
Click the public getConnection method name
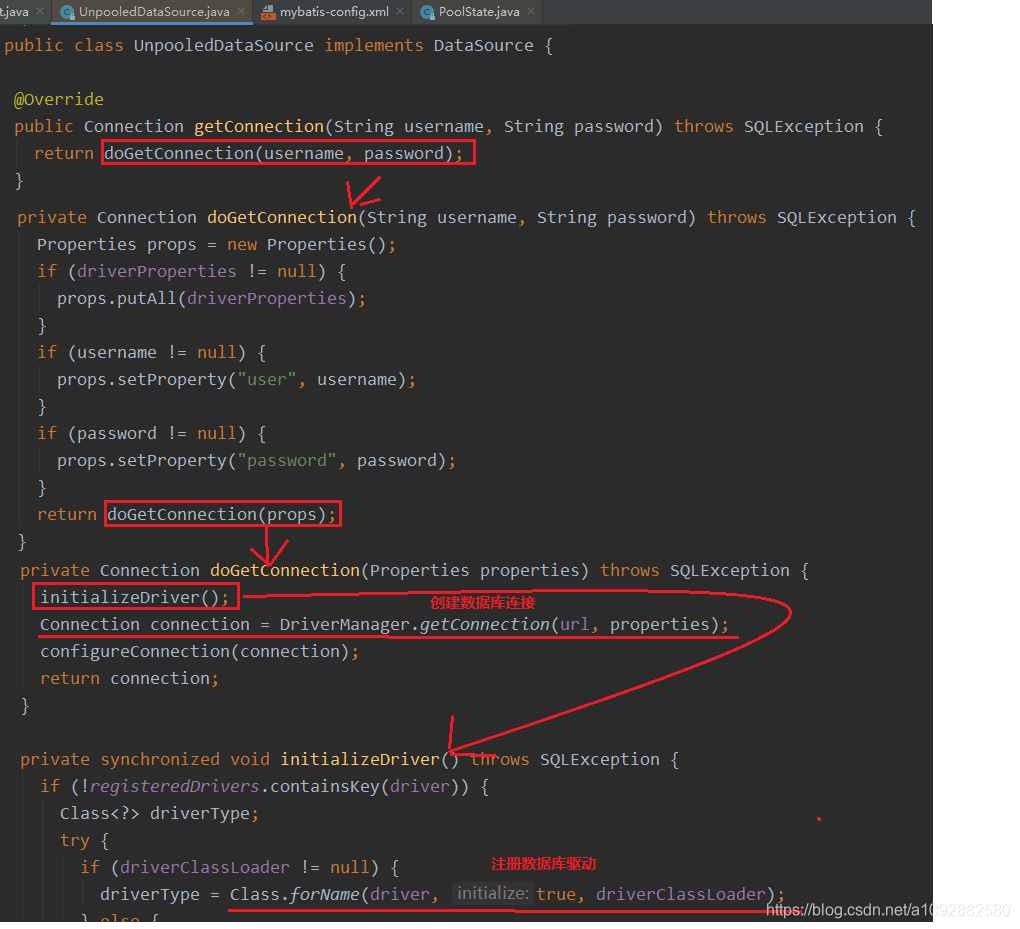click(259, 126)
